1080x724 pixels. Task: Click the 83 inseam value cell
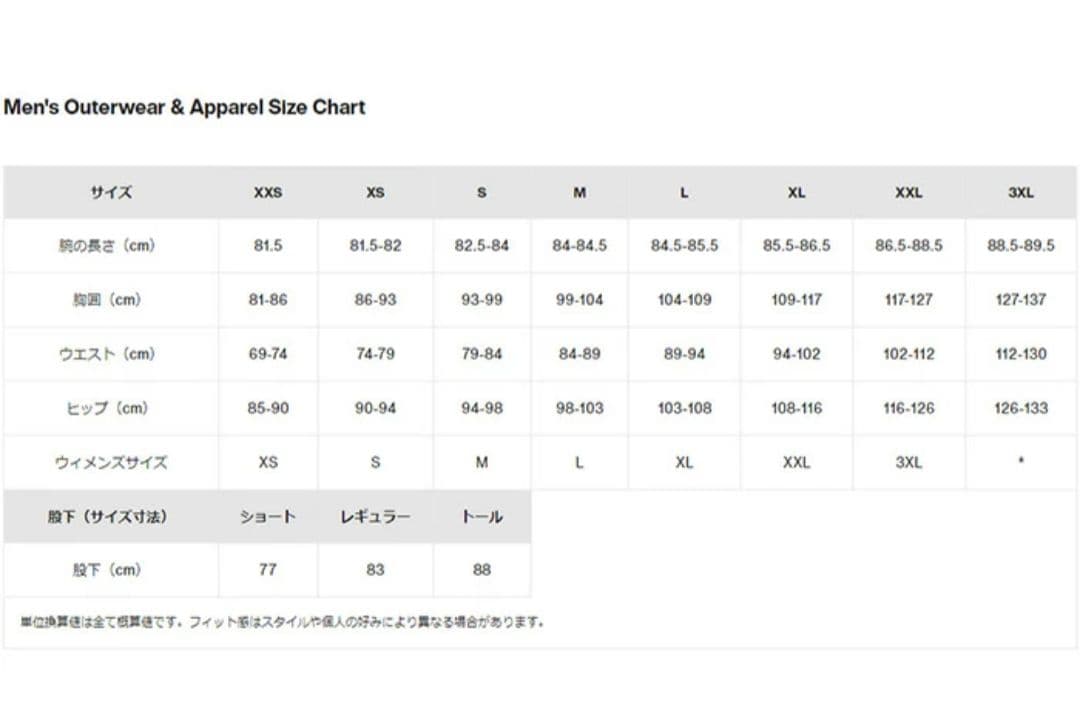point(375,570)
